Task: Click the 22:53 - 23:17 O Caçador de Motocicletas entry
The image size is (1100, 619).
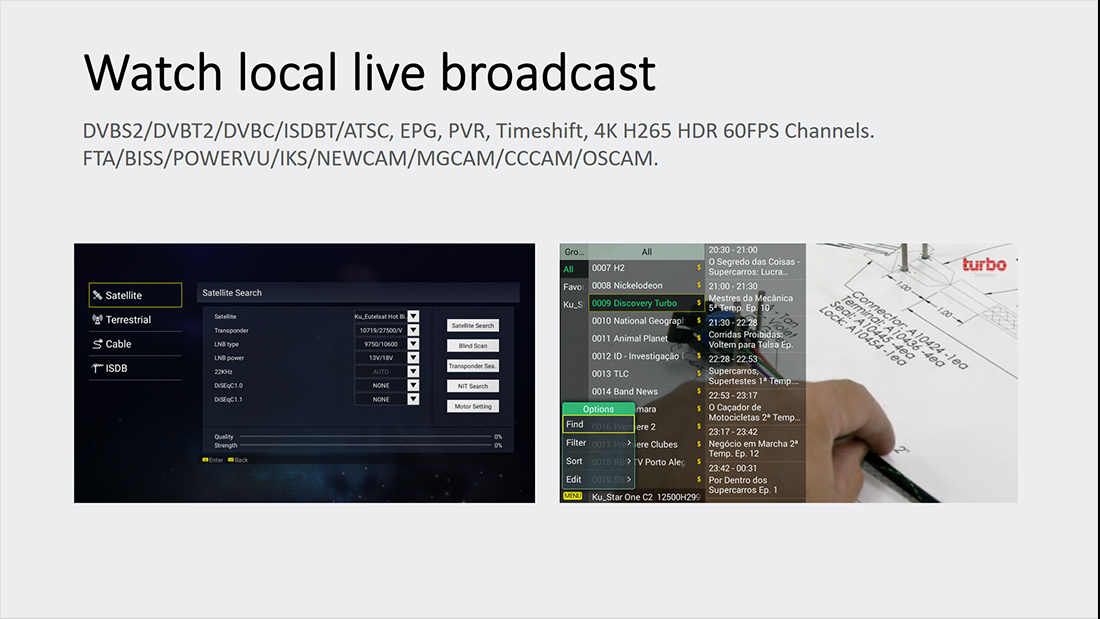Action: point(755,406)
